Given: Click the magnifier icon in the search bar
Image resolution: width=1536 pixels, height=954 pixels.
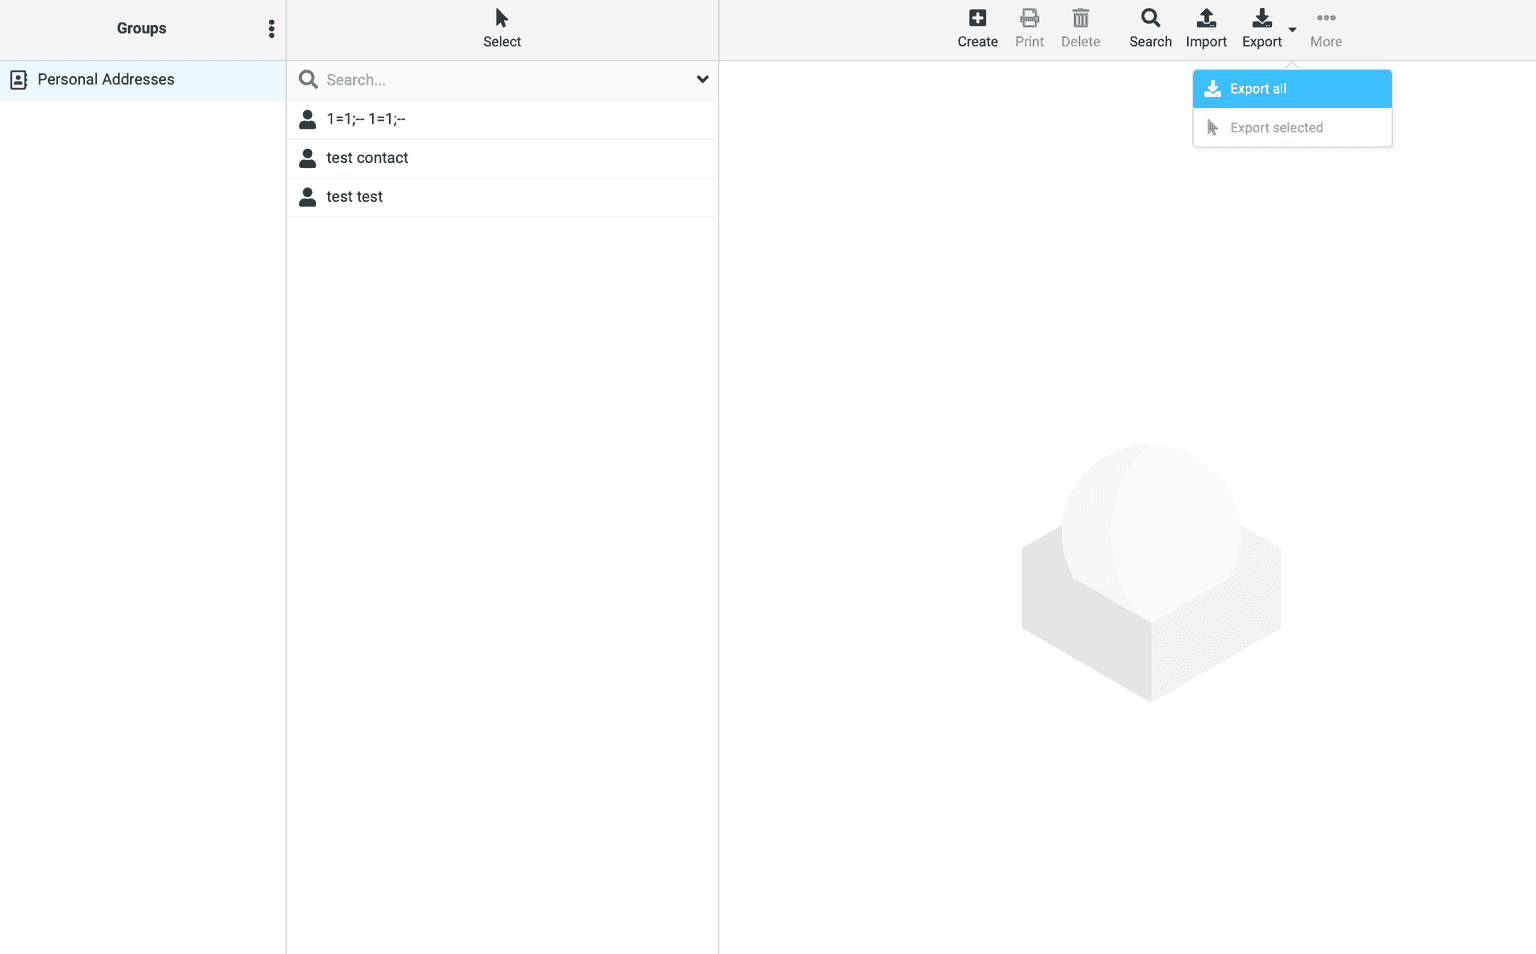Looking at the screenshot, I should pyautogui.click(x=307, y=79).
